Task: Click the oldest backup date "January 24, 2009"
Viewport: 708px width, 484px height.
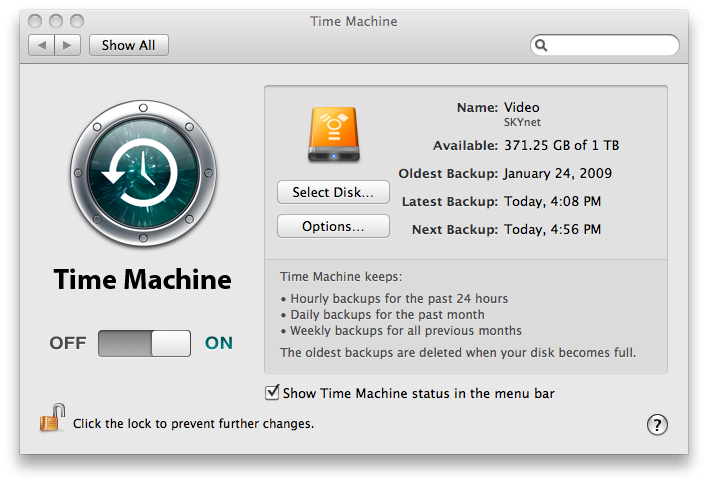Action: click(x=558, y=173)
